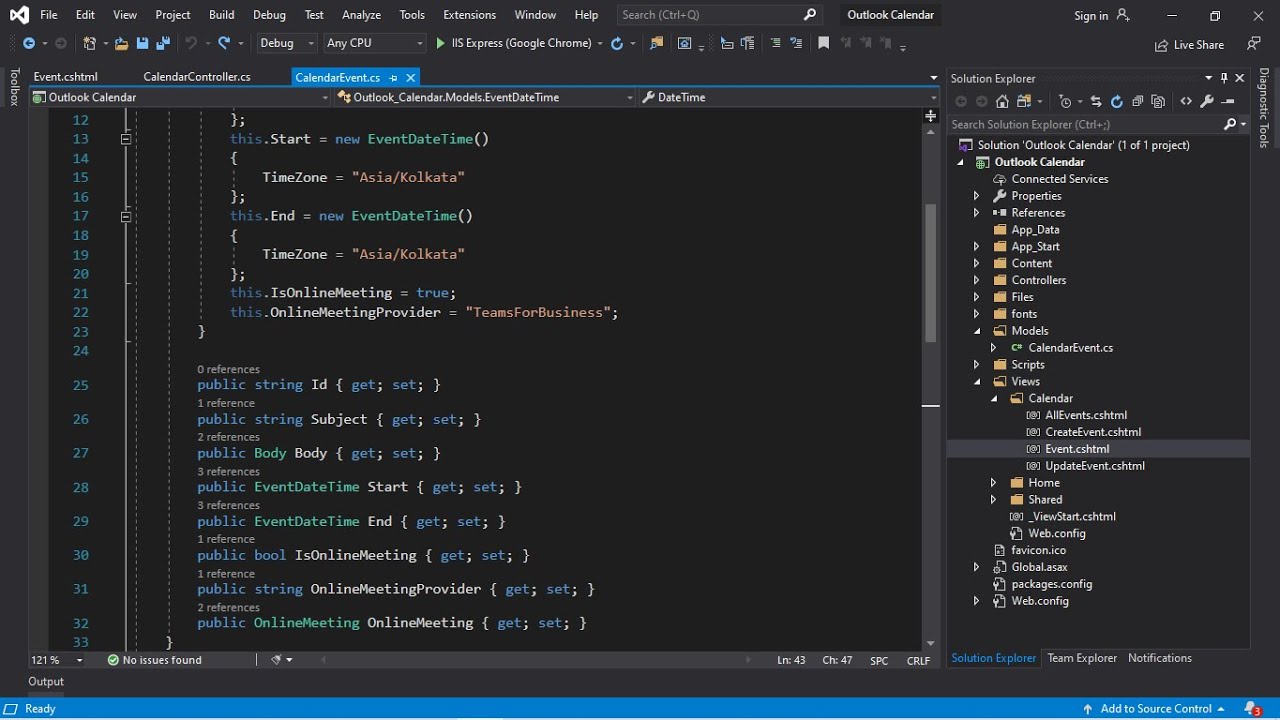Screen dimensions: 1280x720
Task: Click the Live Share button
Action: click(1189, 44)
